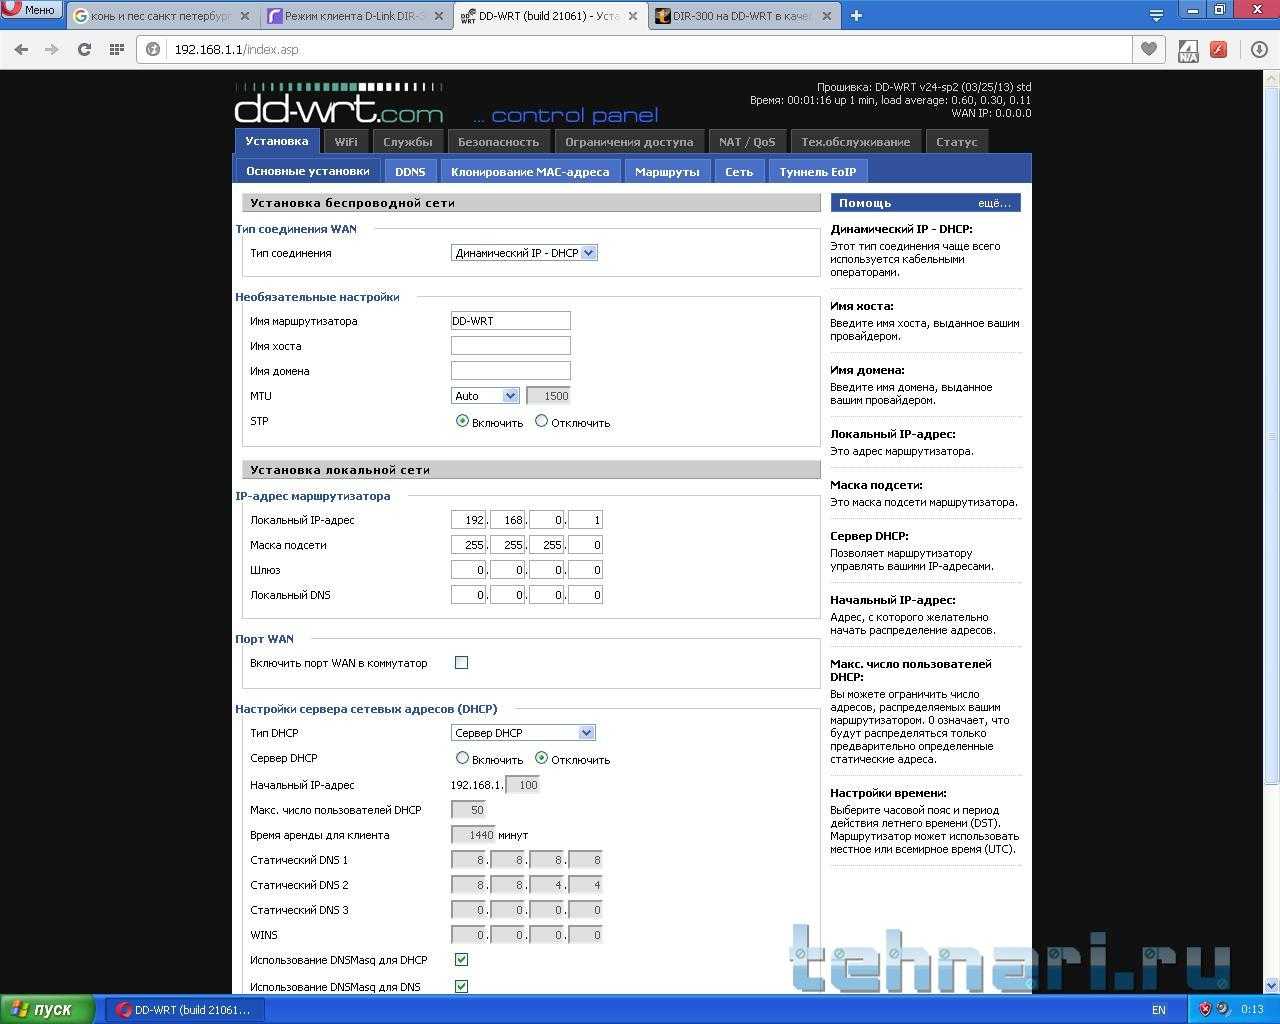Click last octet of Локальный DNS
1280x1024 pixels.
pyautogui.click(x=585, y=595)
